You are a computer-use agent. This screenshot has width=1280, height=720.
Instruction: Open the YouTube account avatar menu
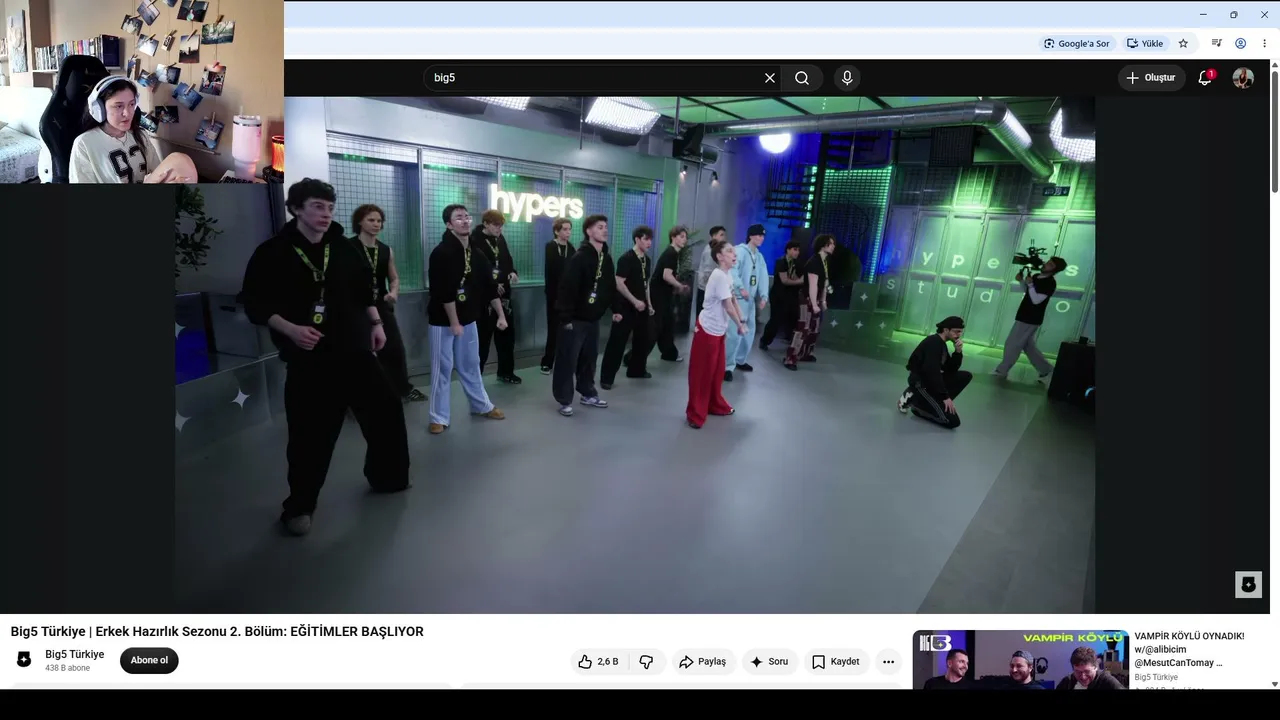tap(1243, 78)
